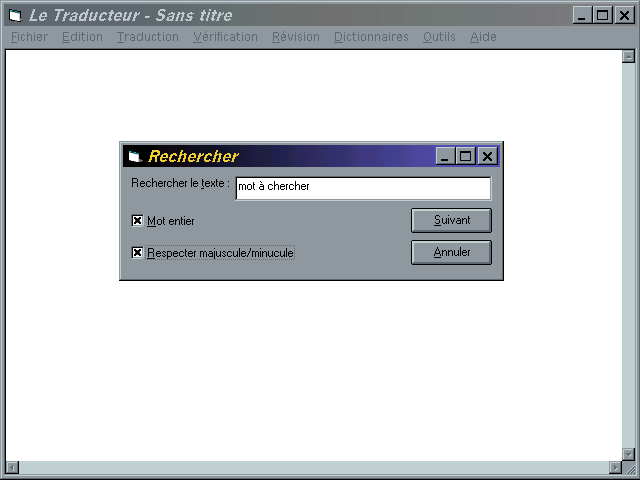Screen dimensions: 640x480
Task: Close the Rechercher dialog
Action: tap(487, 156)
